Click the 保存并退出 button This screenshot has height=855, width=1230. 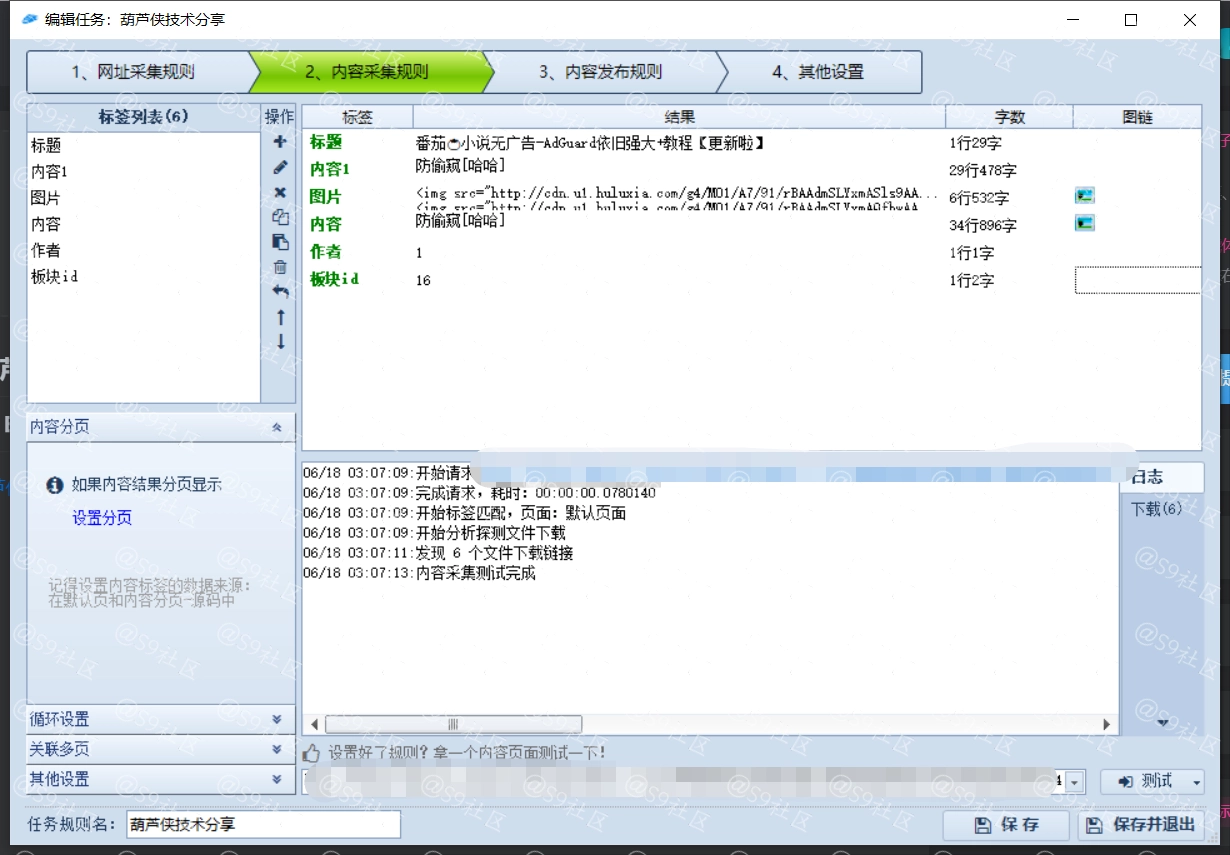(x=1142, y=825)
